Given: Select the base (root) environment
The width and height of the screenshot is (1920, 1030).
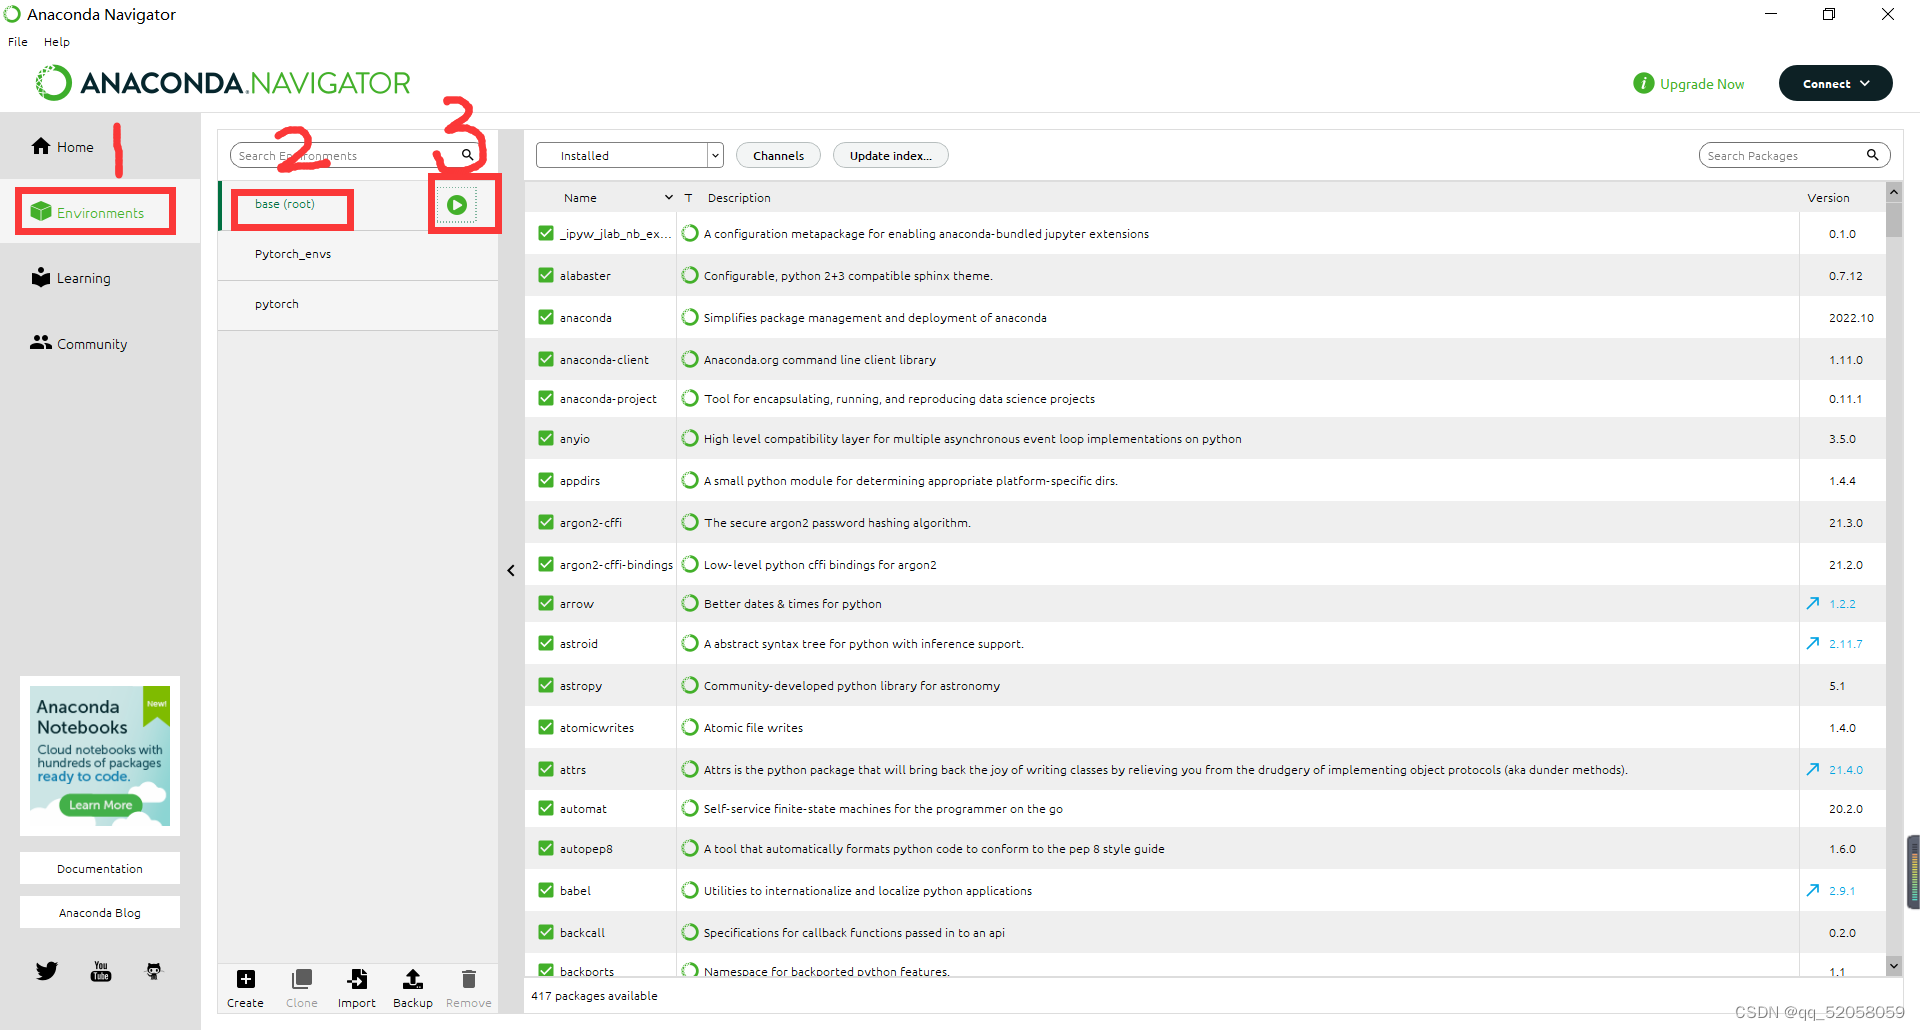Looking at the screenshot, I should point(285,204).
